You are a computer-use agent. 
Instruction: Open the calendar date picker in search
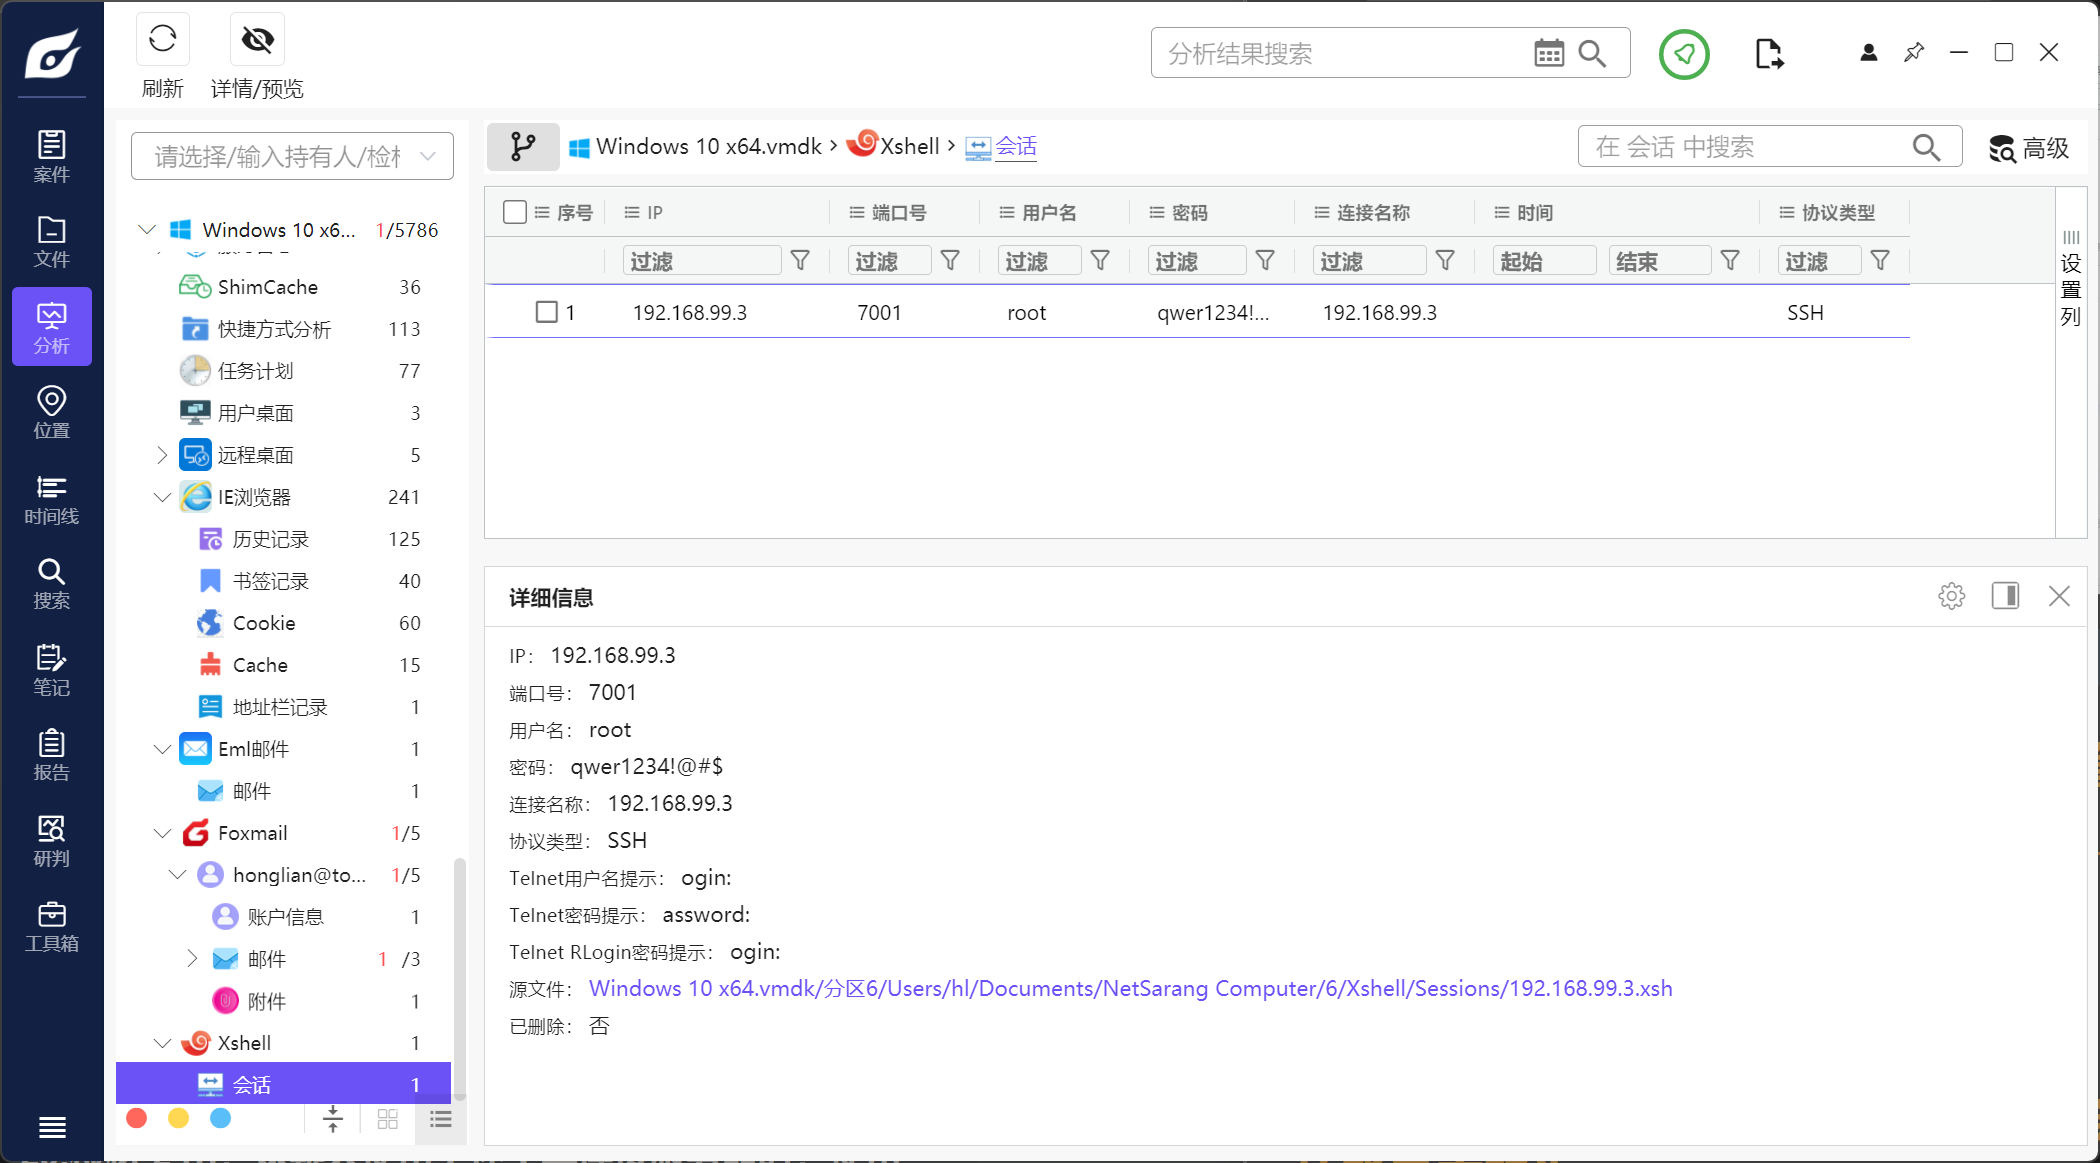pyautogui.click(x=1548, y=54)
